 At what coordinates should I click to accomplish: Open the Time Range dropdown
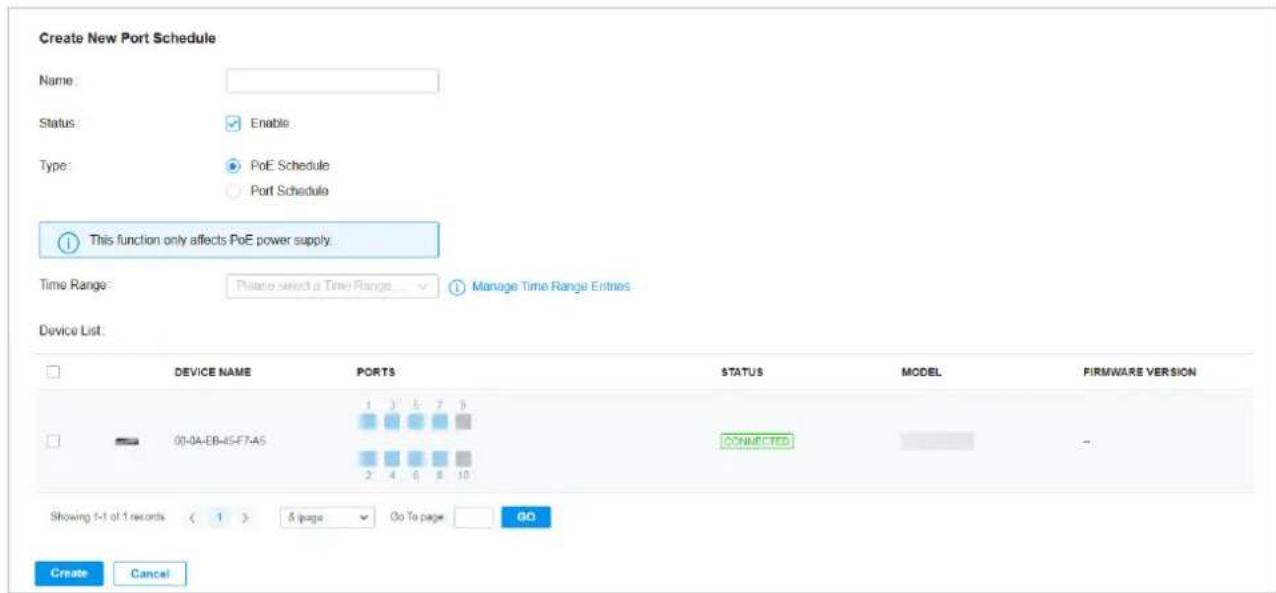333,286
